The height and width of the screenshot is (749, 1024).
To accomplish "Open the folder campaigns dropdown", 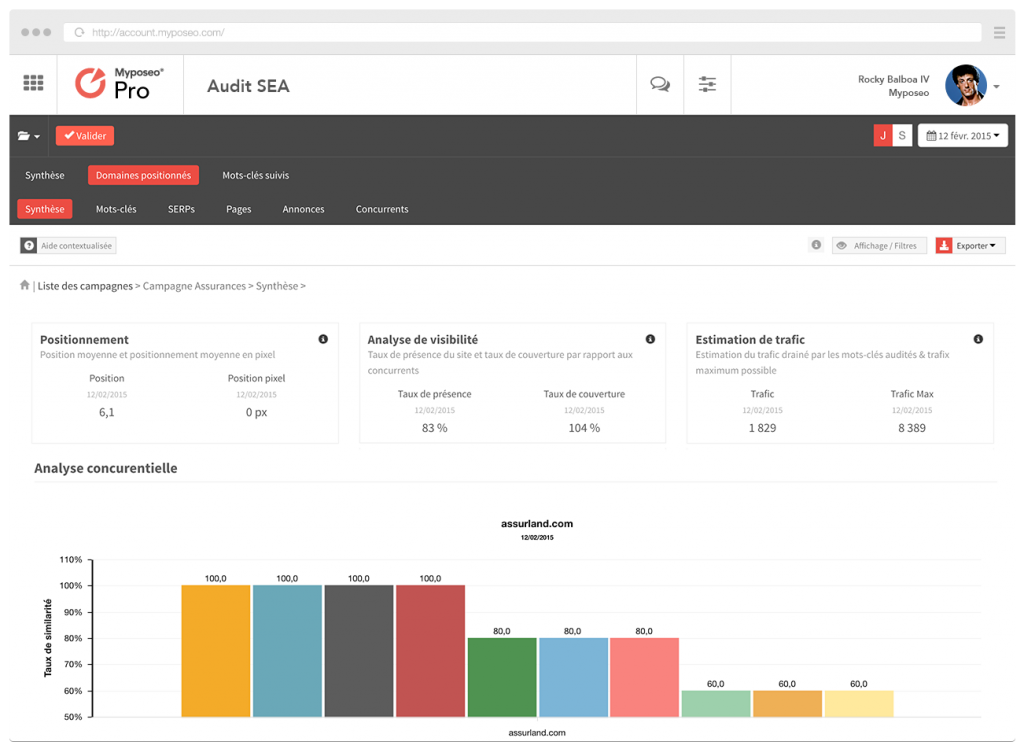I will [28, 136].
